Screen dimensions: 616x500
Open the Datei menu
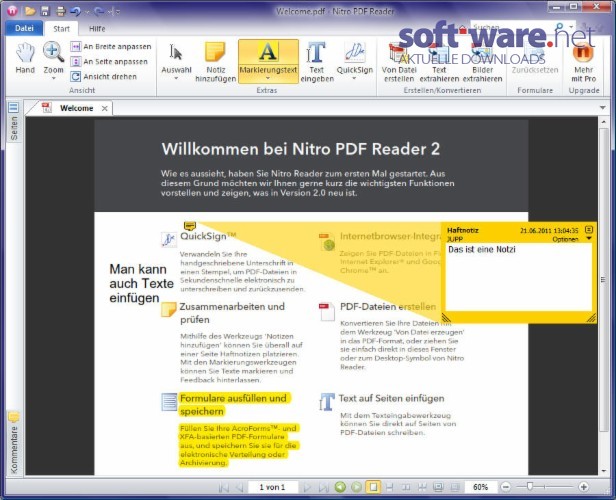point(24,28)
